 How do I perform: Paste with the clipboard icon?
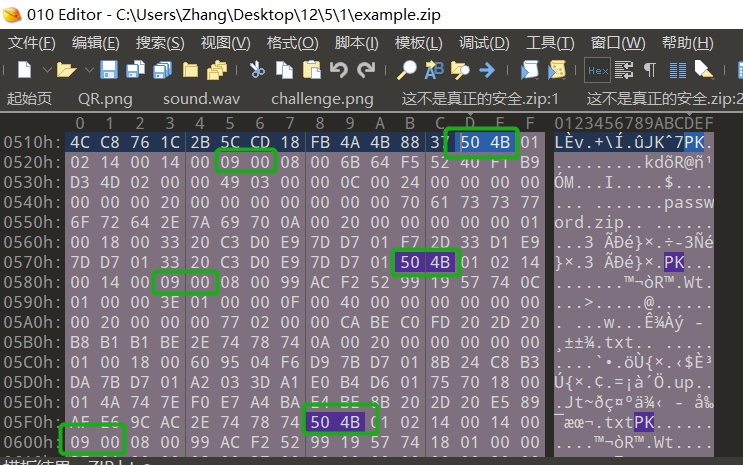coord(312,70)
